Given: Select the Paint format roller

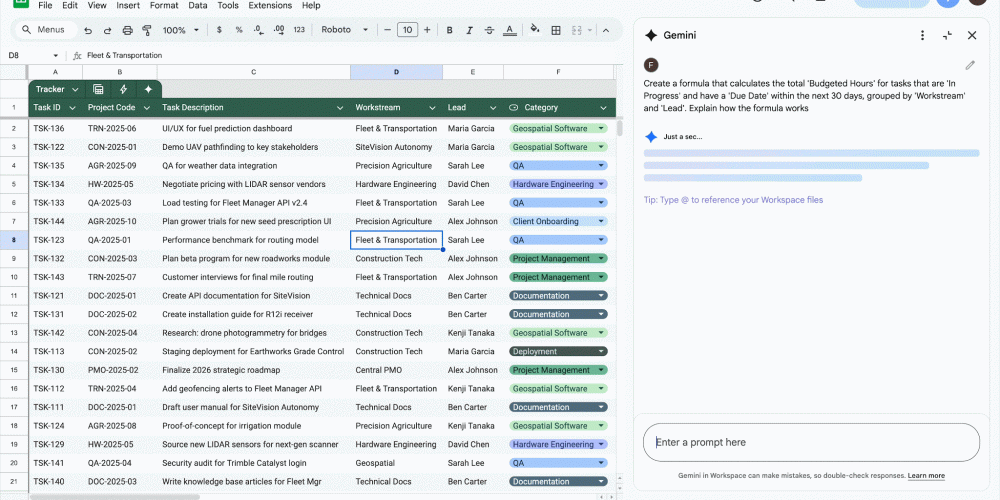Looking at the screenshot, I should 147,30.
